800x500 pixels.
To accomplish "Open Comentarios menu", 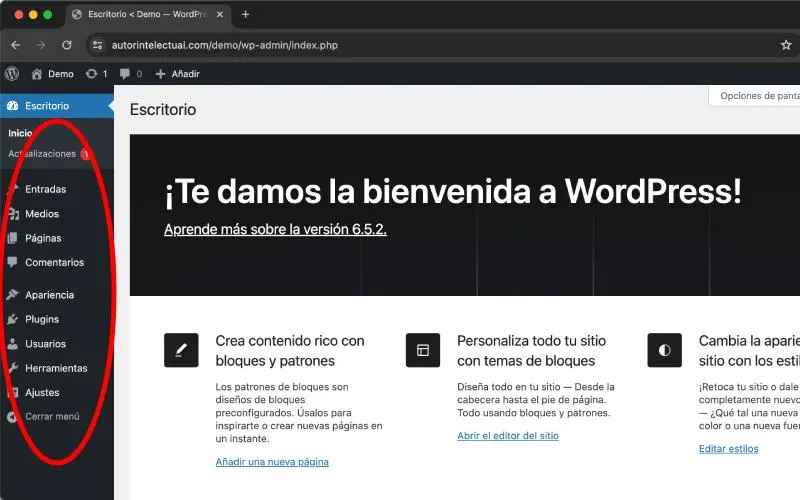I will (x=57, y=262).
